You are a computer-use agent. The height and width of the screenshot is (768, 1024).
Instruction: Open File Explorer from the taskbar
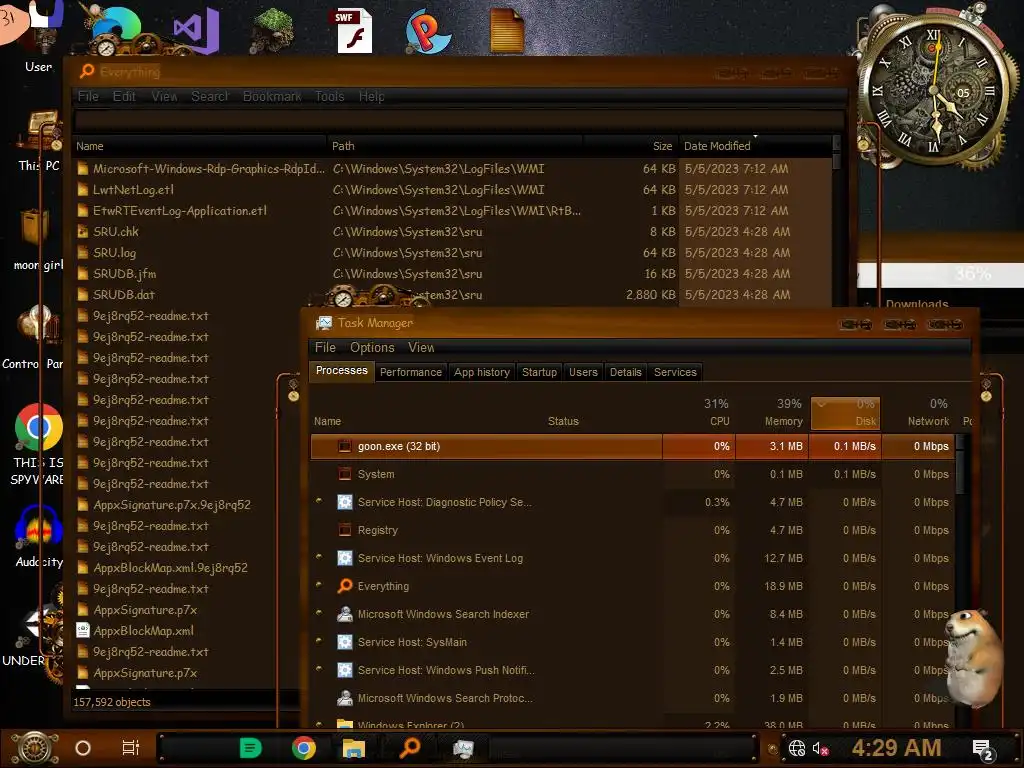point(354,748)
